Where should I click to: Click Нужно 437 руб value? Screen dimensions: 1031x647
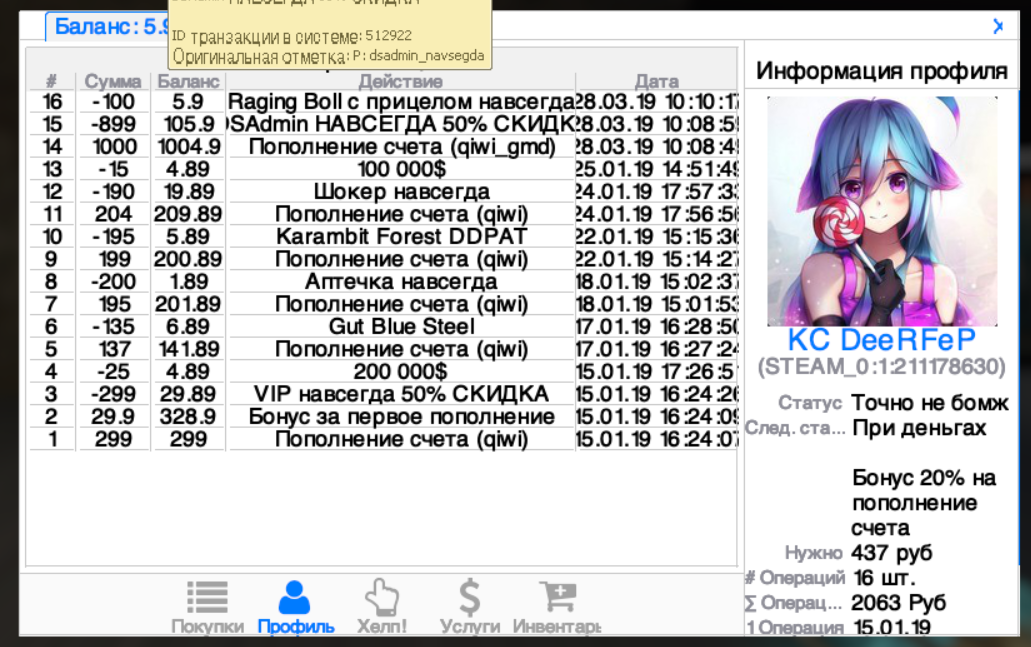[x=892, y=553]
